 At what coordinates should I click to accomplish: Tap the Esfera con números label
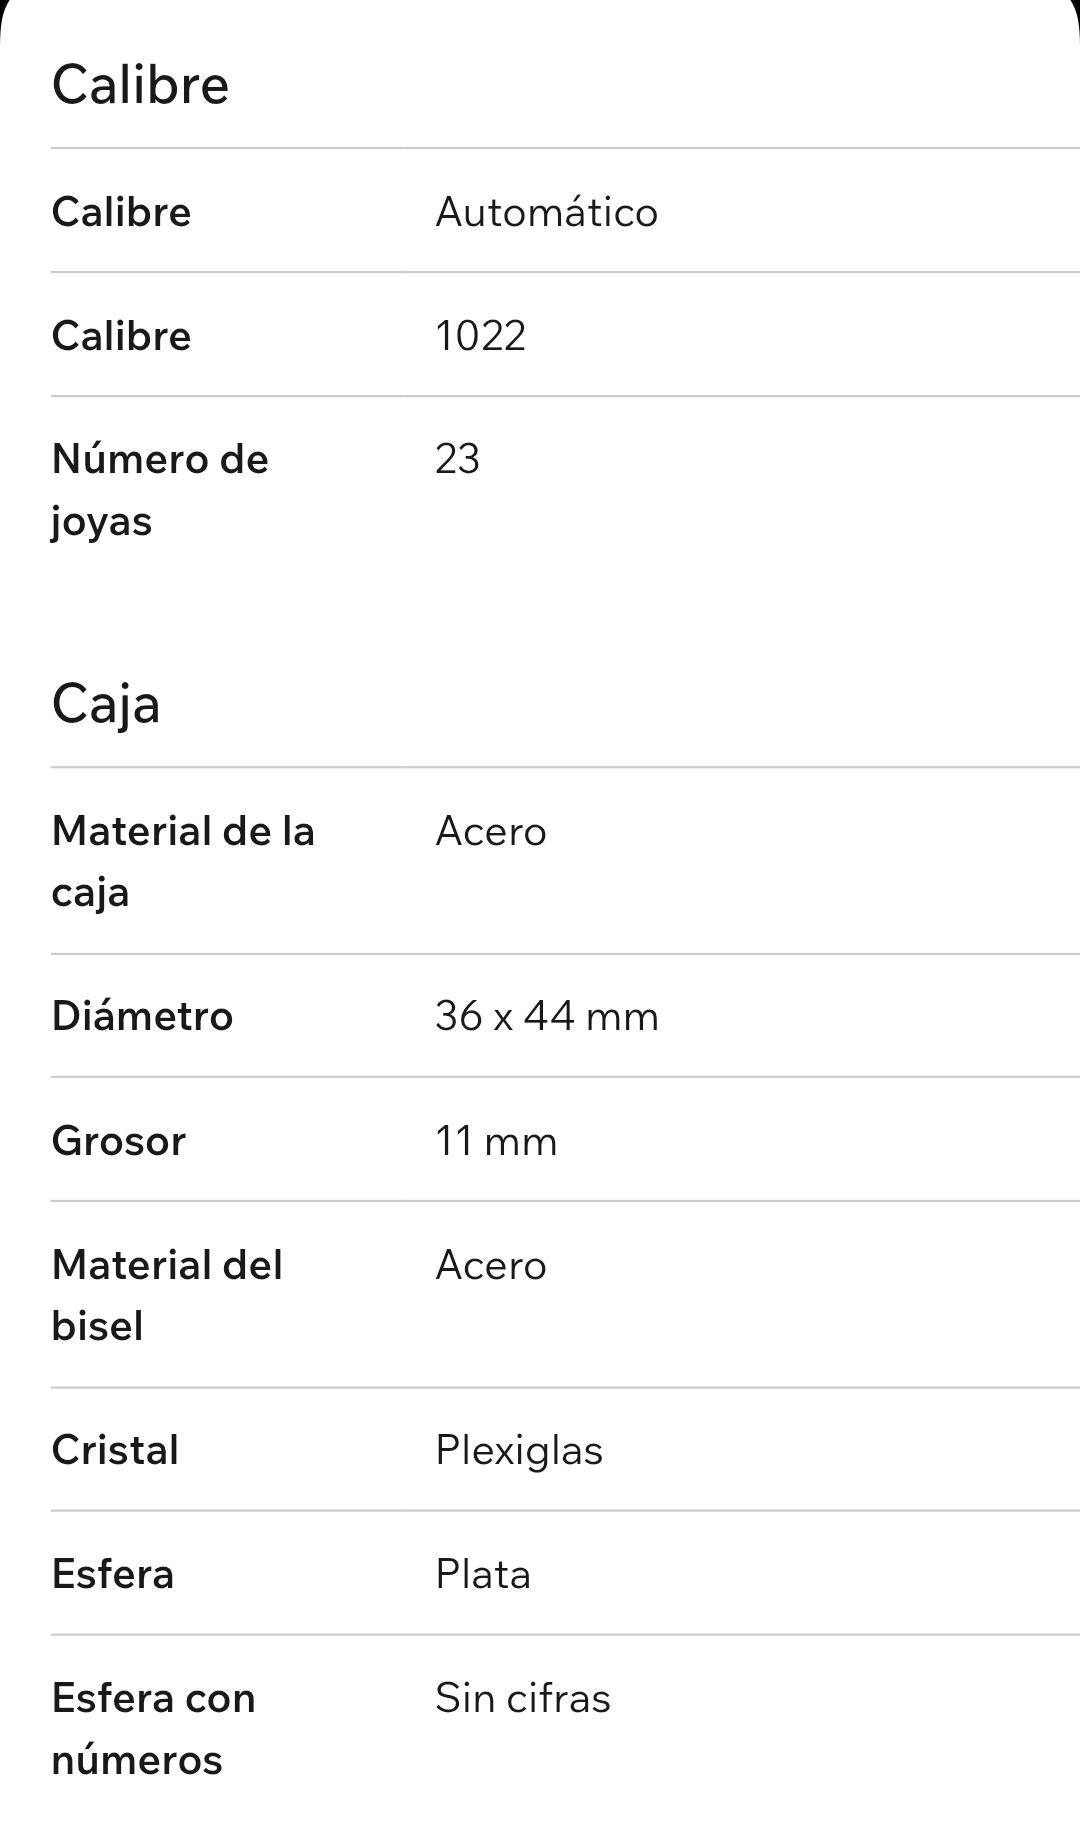[x=153, y=1728]
